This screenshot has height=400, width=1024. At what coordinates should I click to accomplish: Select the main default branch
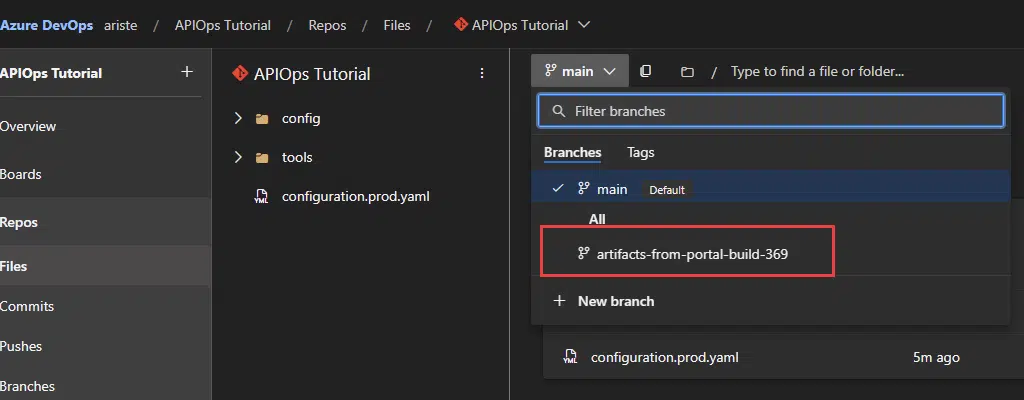(611, 188)
